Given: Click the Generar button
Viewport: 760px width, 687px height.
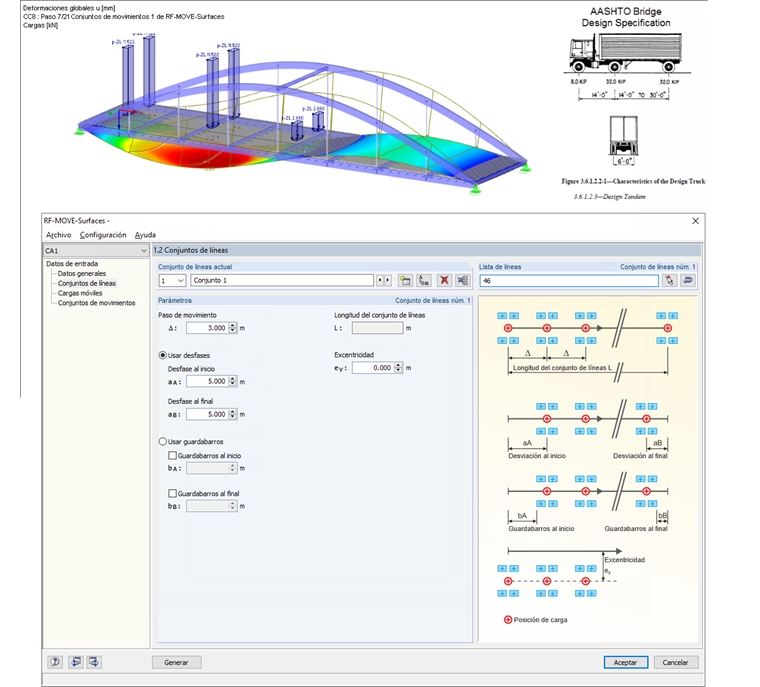Looking at the screenshot, I should point(176,662).
